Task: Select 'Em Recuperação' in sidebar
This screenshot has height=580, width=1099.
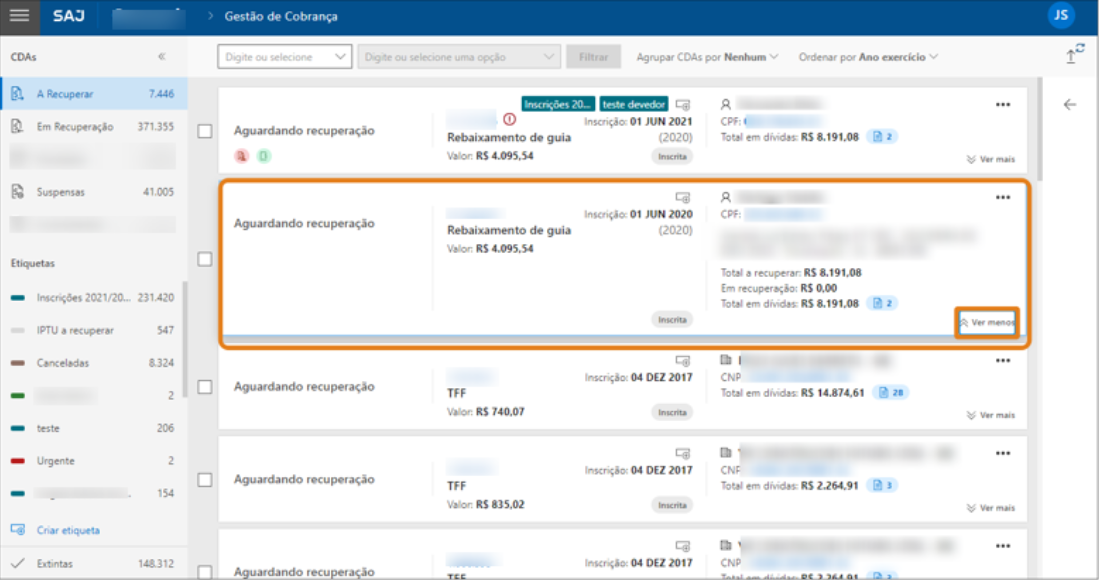Action: click(x=75, y=127)
